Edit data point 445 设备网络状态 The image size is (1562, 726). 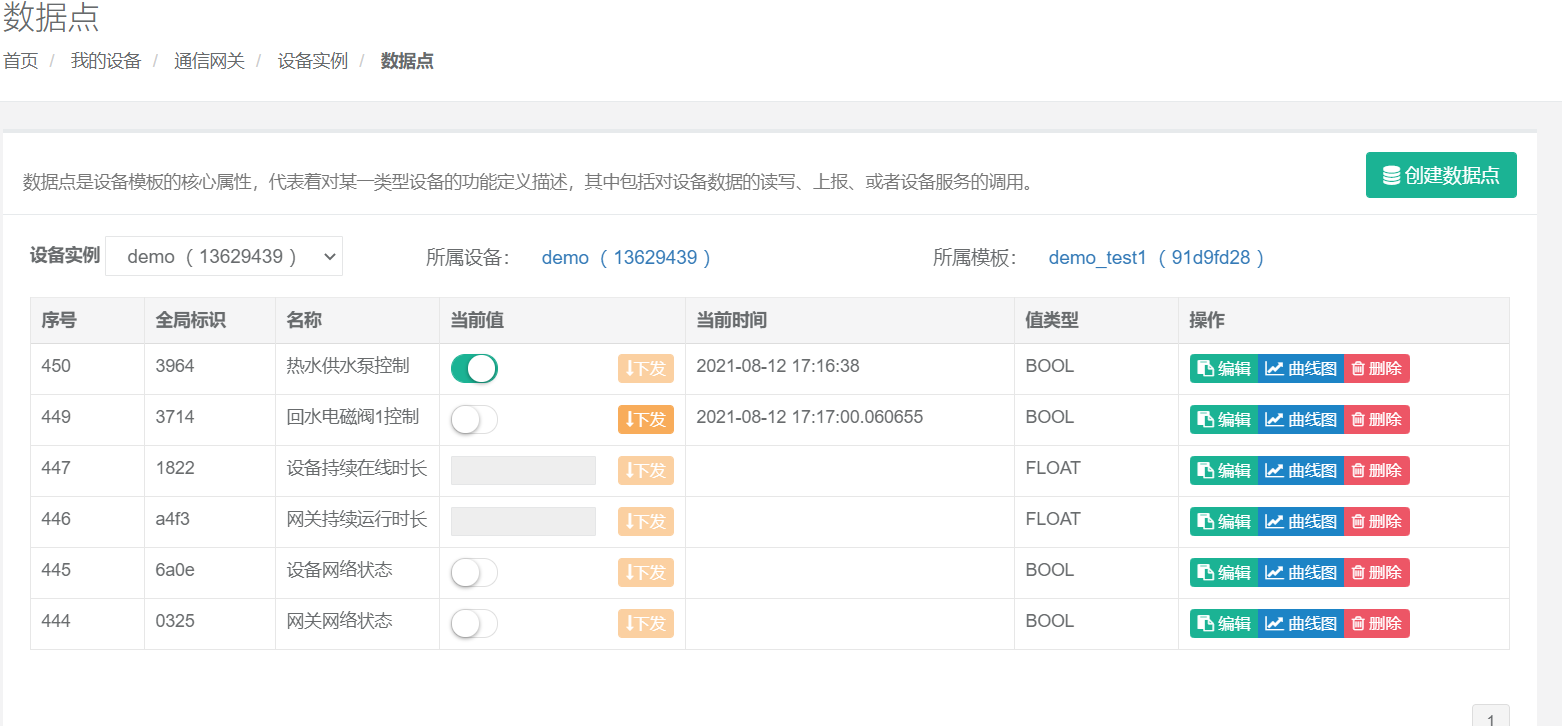pos(1224,572)
